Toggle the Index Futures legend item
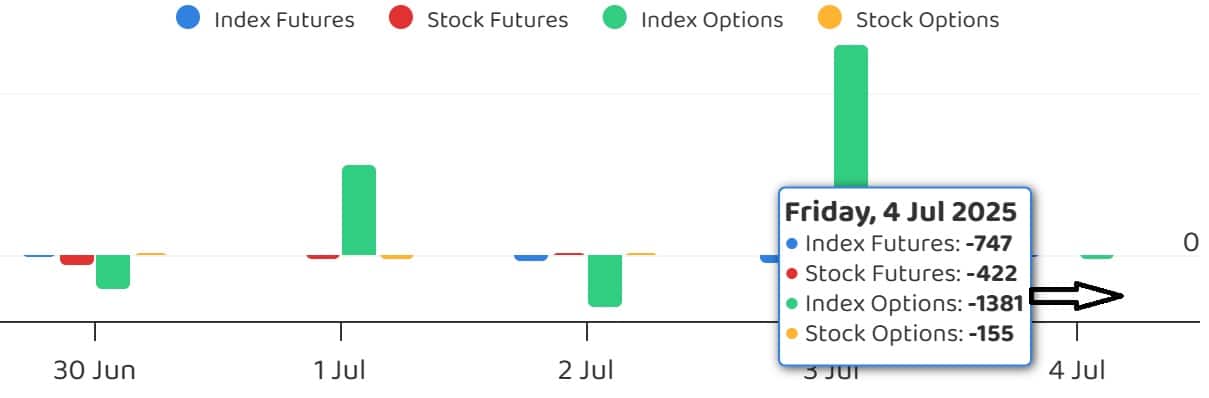1209x398 pixels. (x=265, y=19)
